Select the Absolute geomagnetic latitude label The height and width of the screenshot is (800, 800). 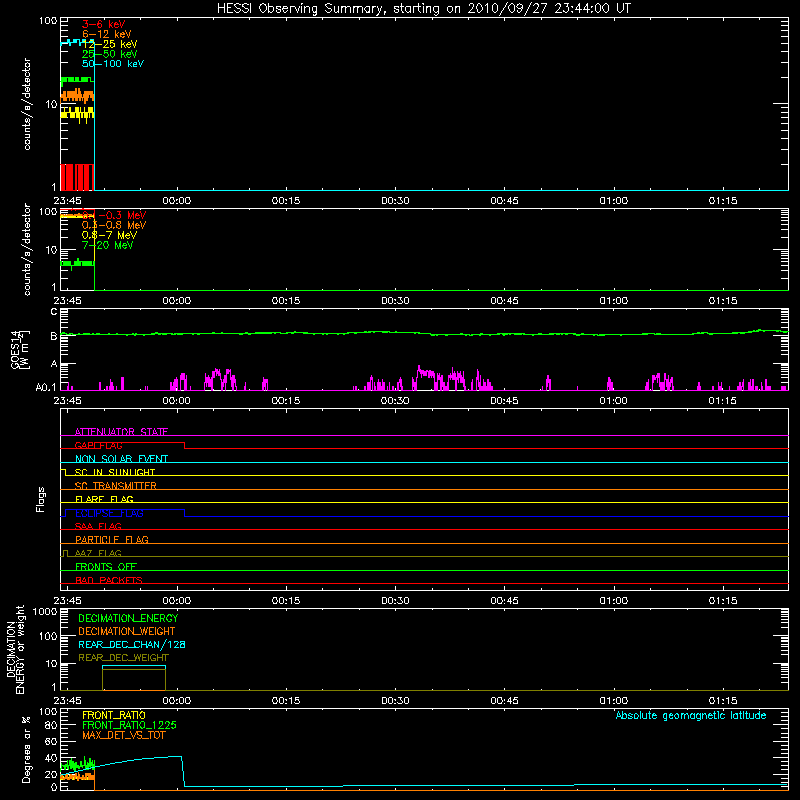(x=691, y=715)
